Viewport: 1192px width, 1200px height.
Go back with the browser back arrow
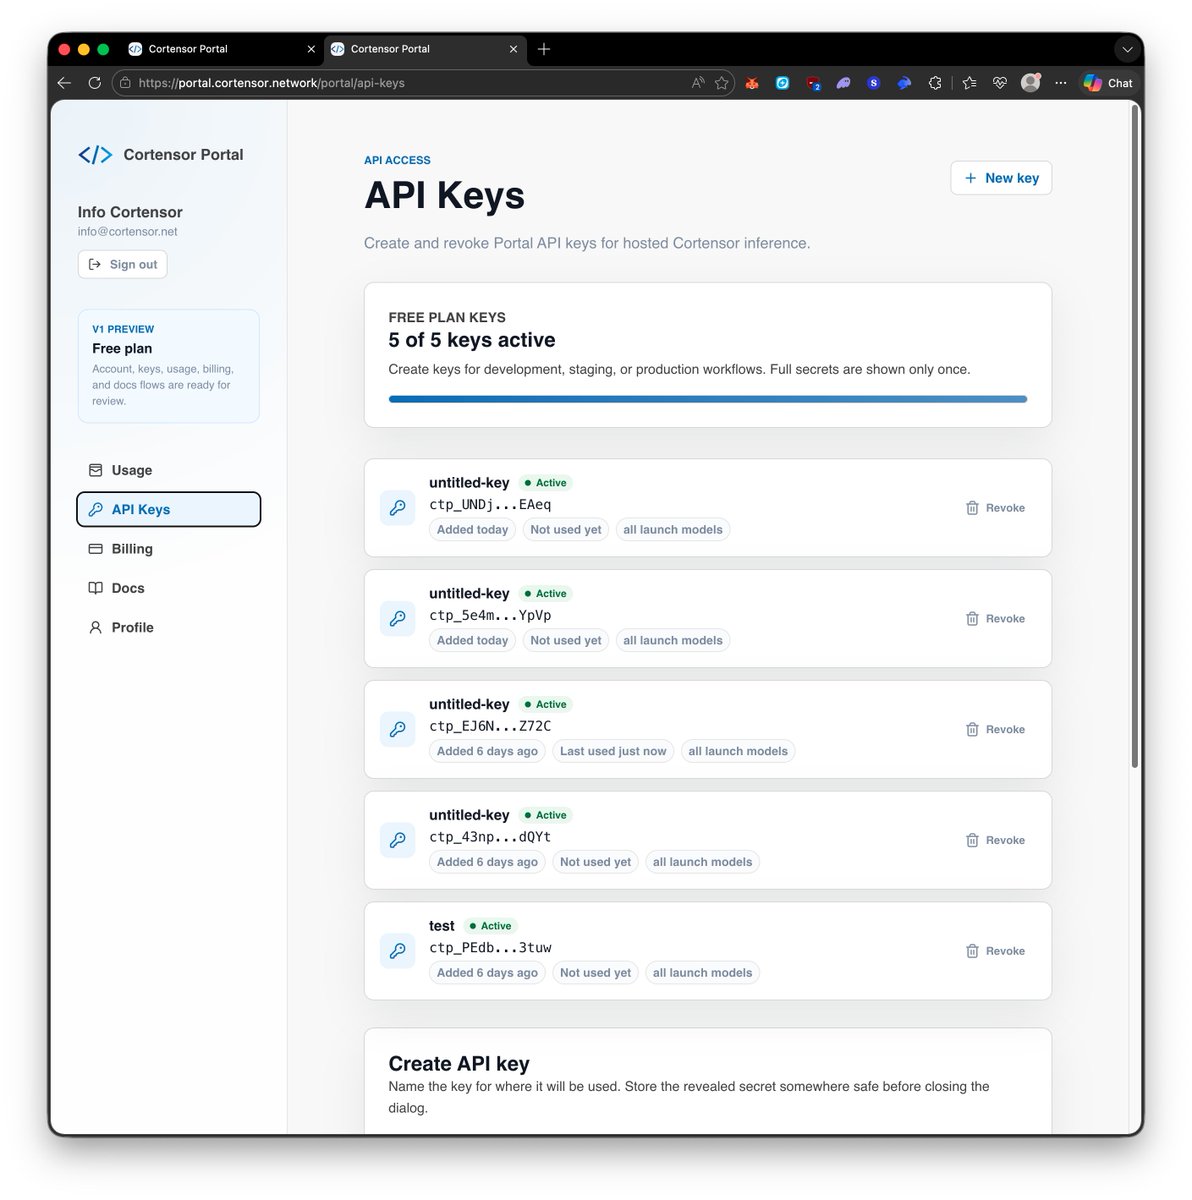(64, 83)
